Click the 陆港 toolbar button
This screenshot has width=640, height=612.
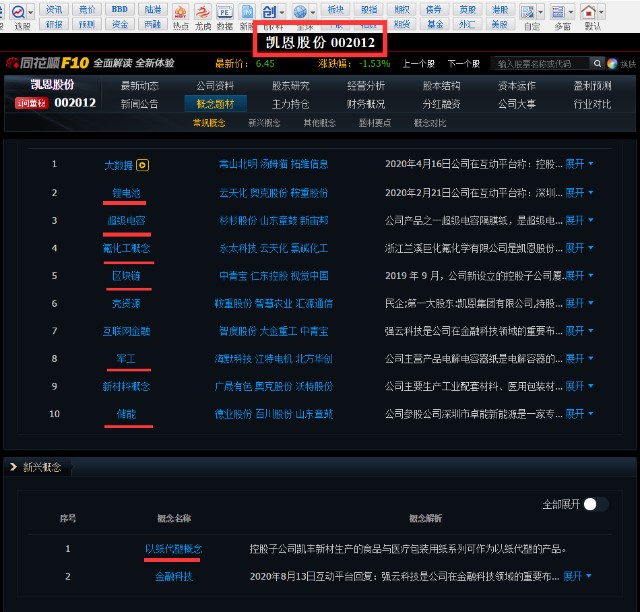(x=153, y=9)
